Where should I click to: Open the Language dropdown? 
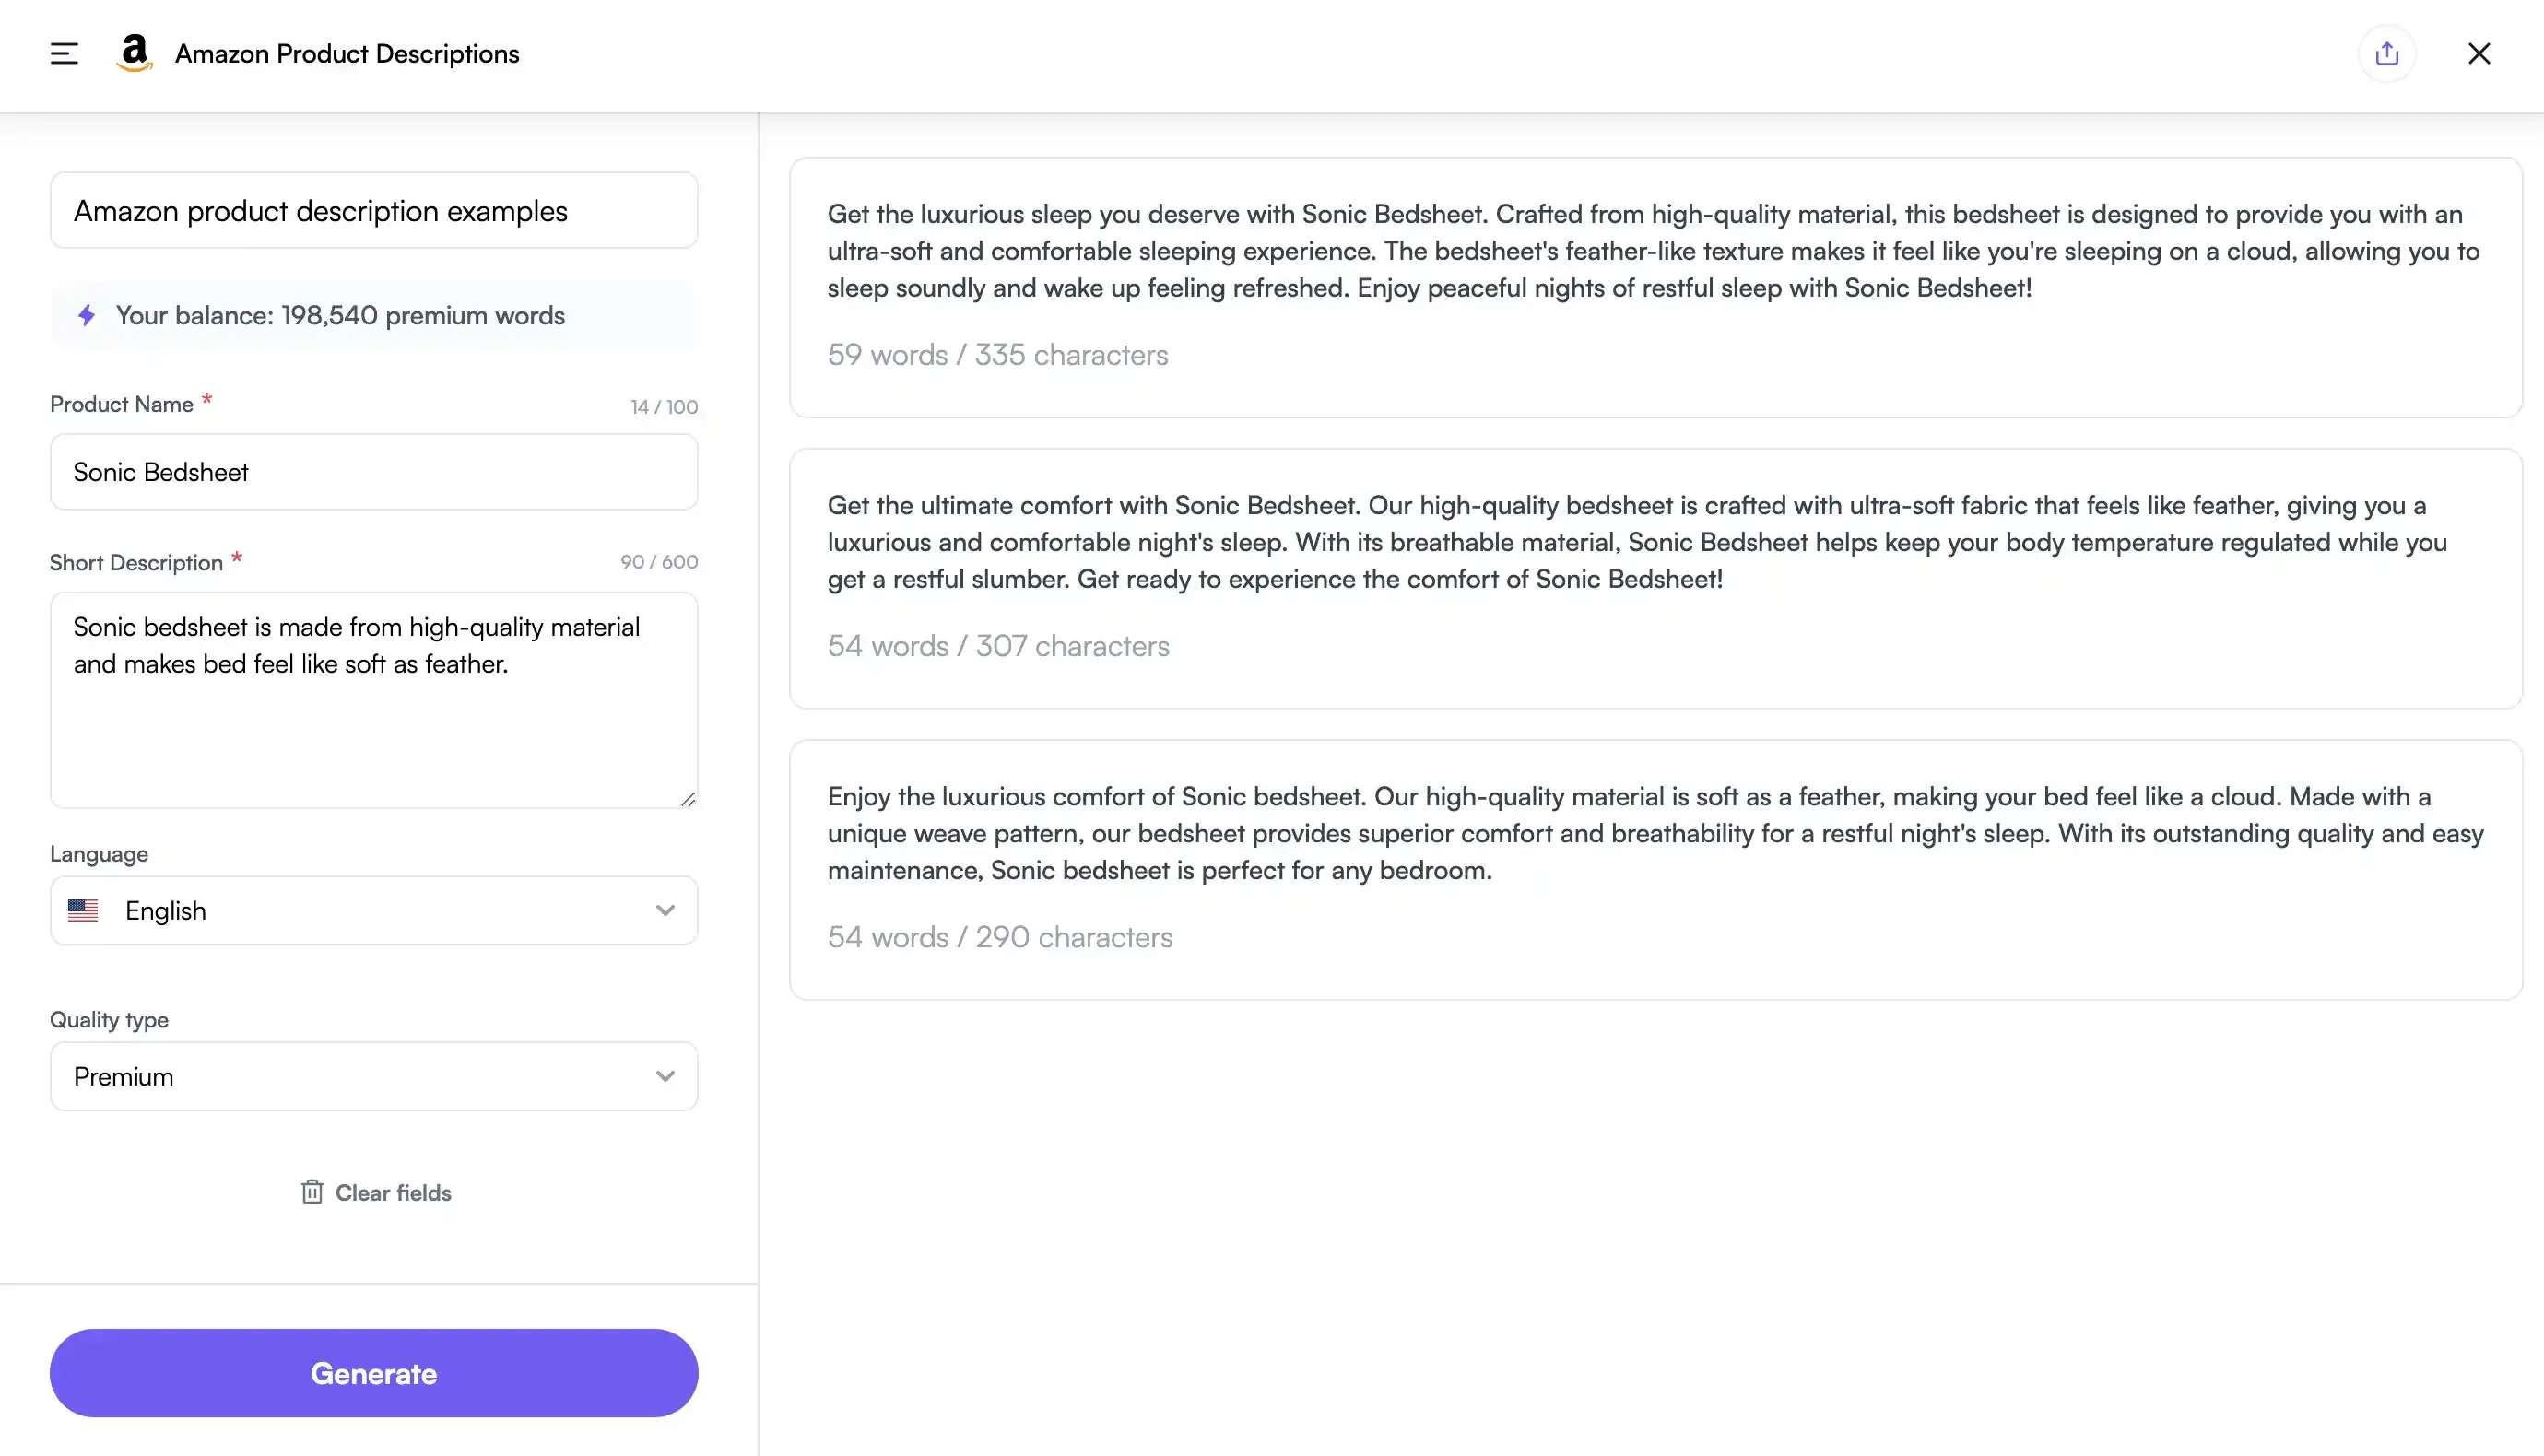pyautogui.click(x=373, y=910)
